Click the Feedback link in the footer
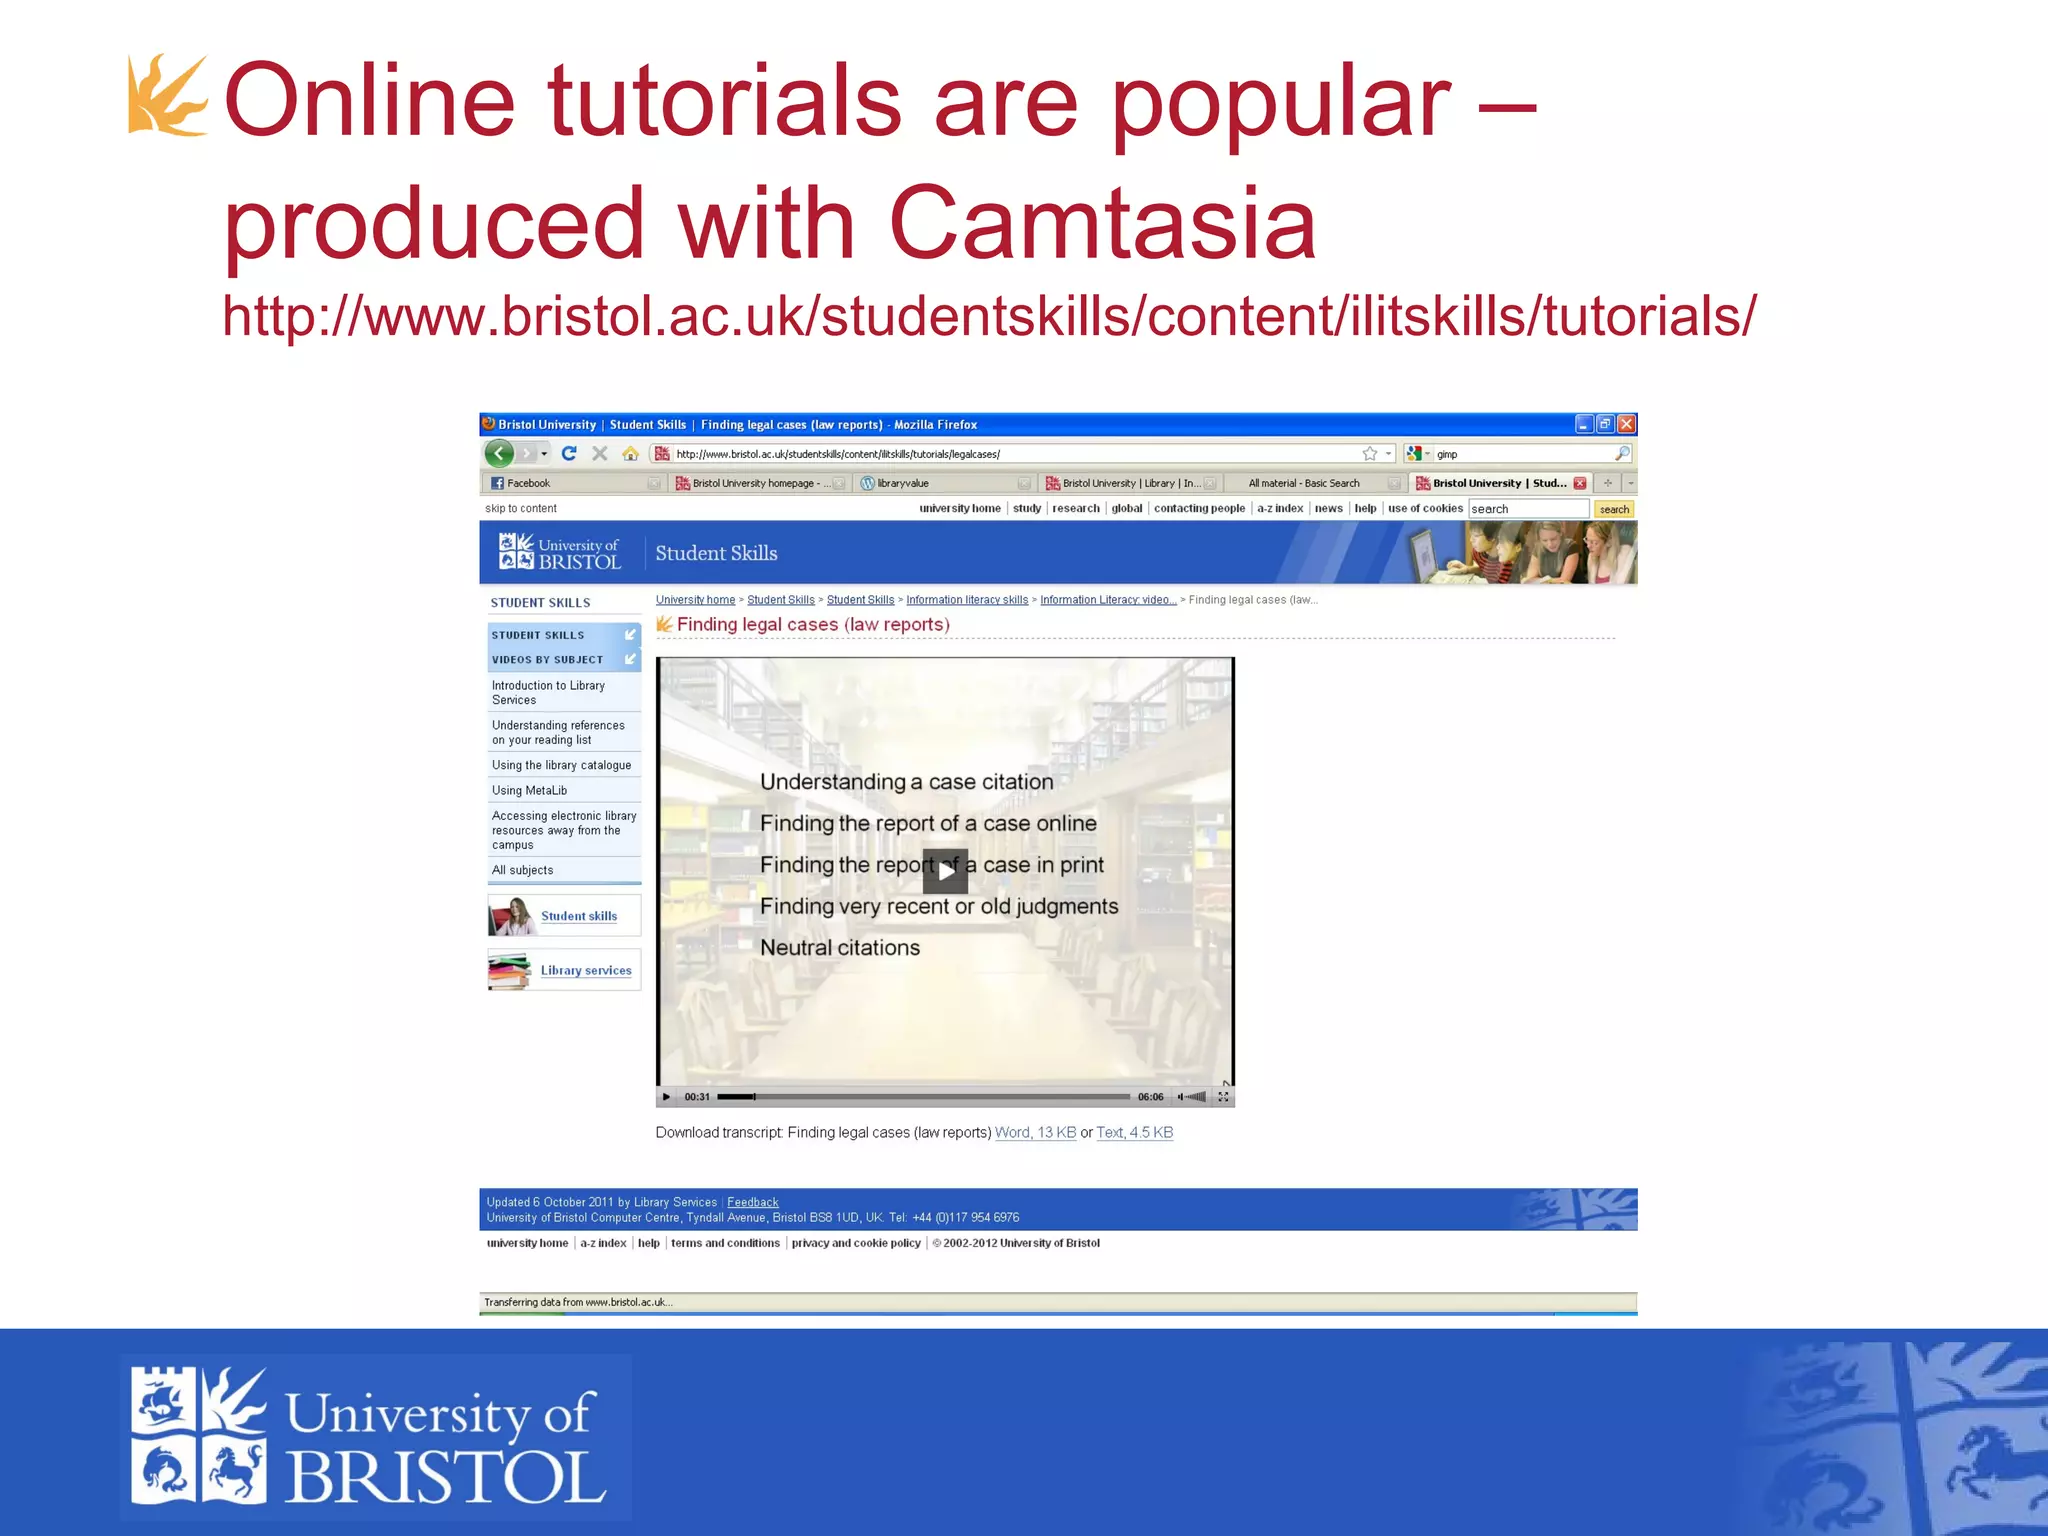Screen dimensions: 2048x1536 click(x=752, y=1202)
